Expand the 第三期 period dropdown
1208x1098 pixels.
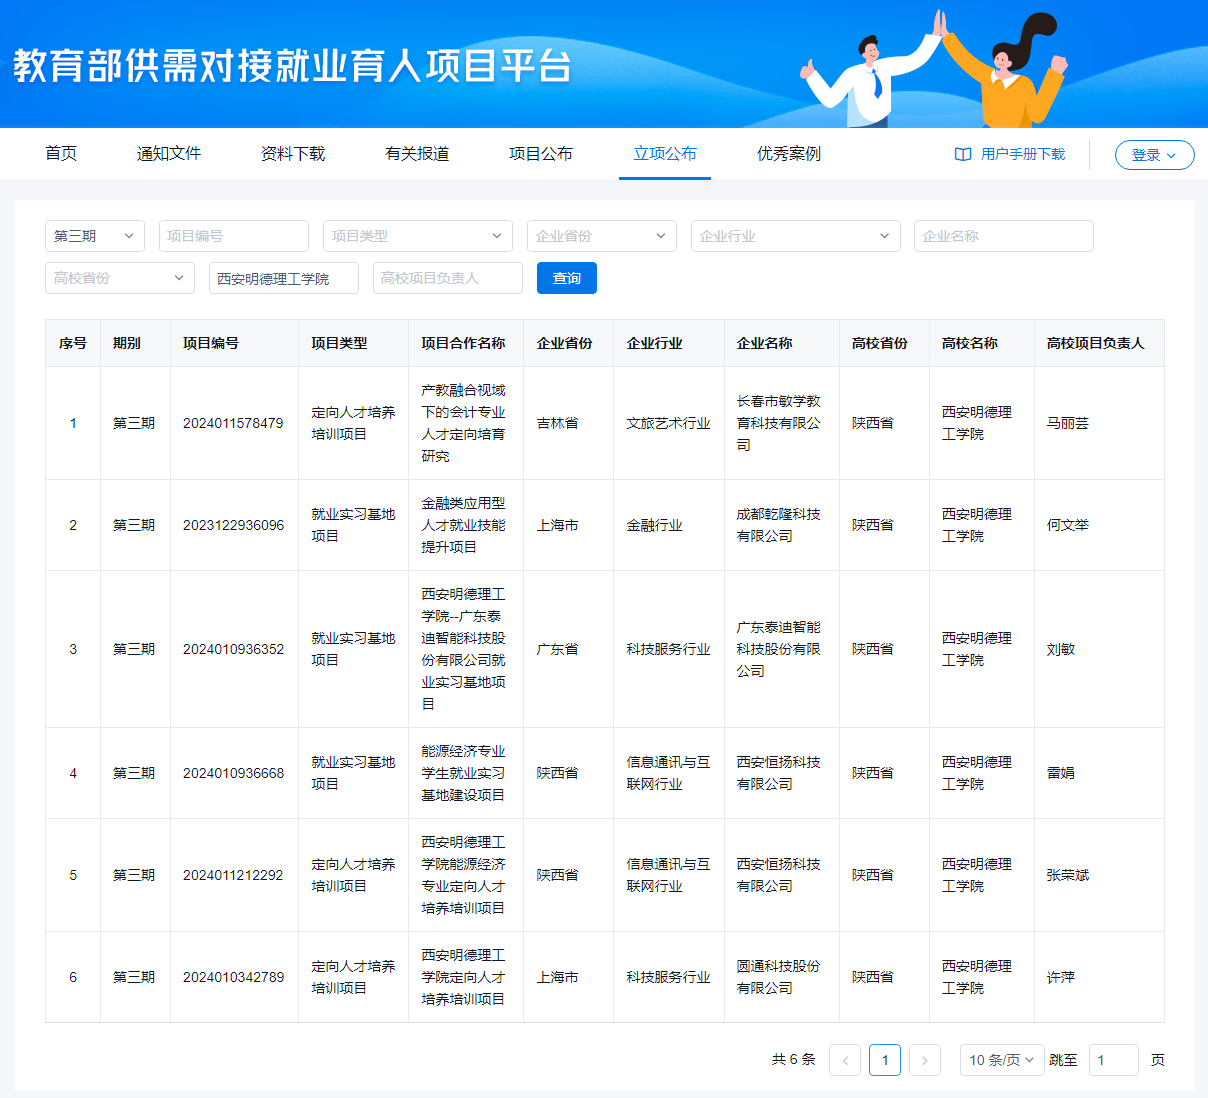click(95, 236)
